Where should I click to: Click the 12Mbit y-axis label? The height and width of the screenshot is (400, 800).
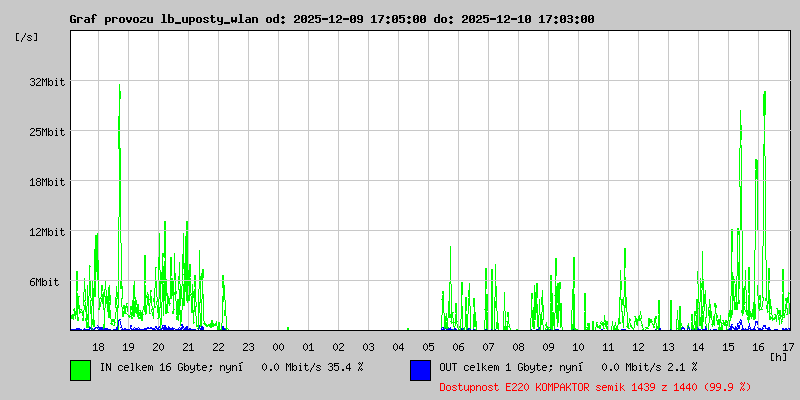point(47,232)
